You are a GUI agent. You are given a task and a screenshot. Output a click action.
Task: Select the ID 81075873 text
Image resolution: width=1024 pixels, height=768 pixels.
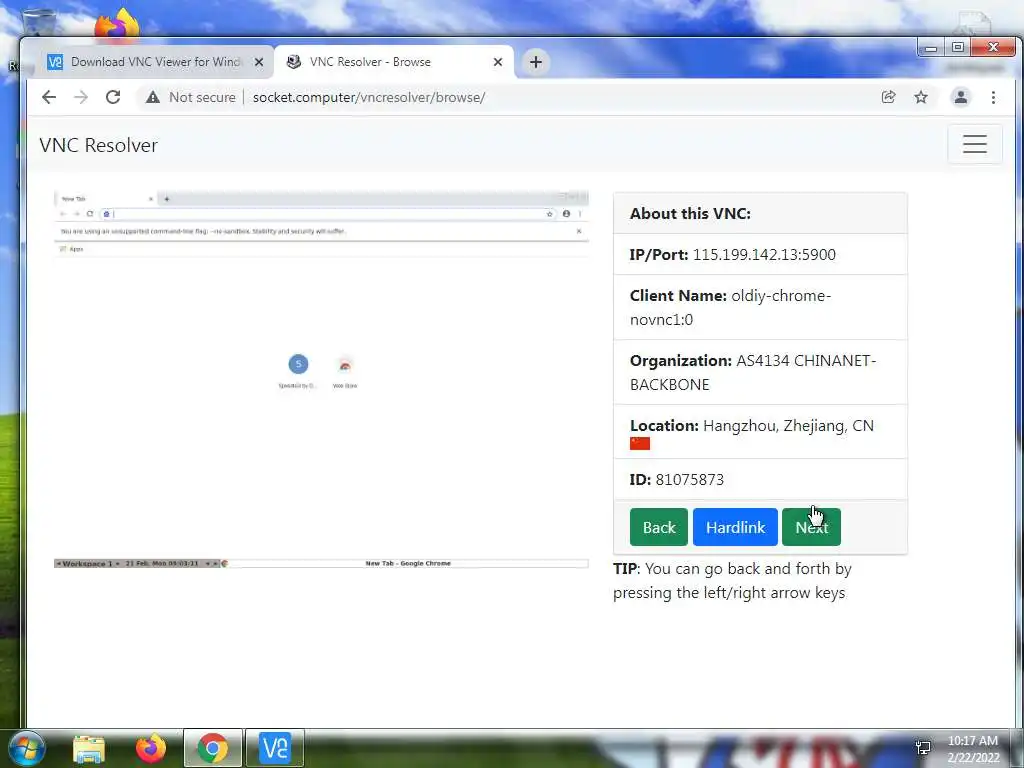[x=677, y=480]
